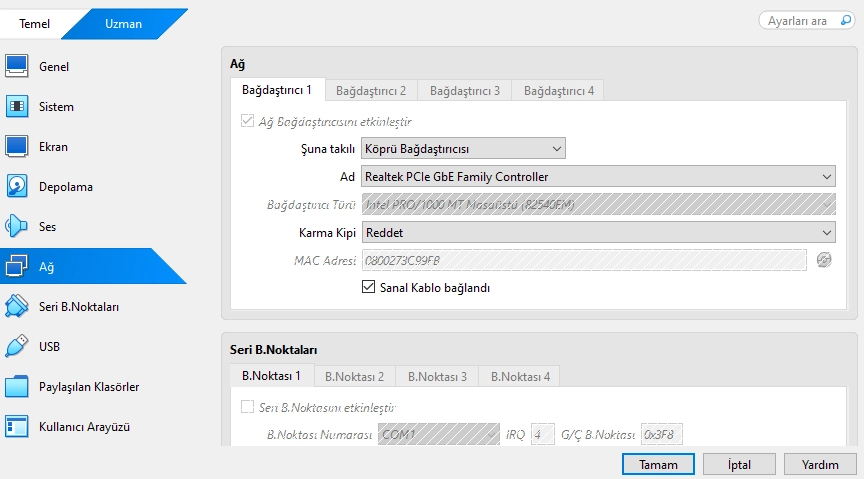The width and height of the screenshot is (864, 479).
Task: Select the USB plug icon
Action: 17,347
